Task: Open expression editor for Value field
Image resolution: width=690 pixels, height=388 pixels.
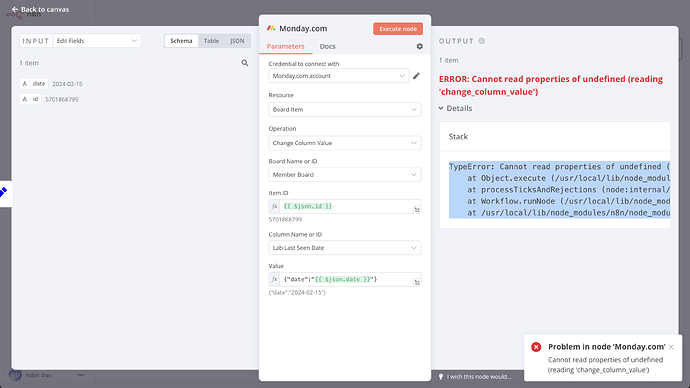Action: tap(417, 282)
